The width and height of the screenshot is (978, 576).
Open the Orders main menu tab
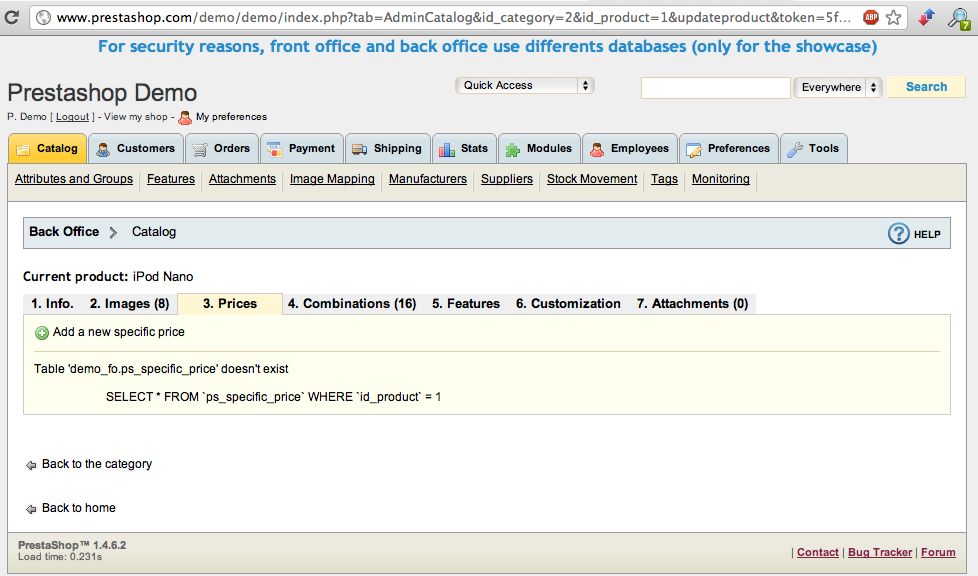click(x=222, y=149)
